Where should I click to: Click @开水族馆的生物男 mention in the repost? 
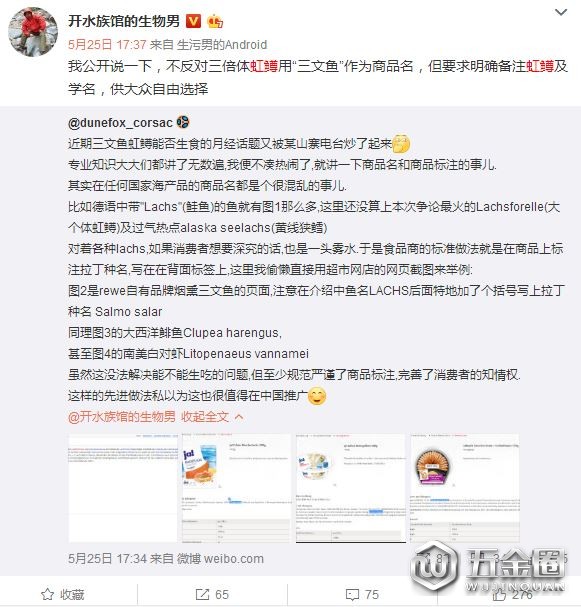click(122, 417)
